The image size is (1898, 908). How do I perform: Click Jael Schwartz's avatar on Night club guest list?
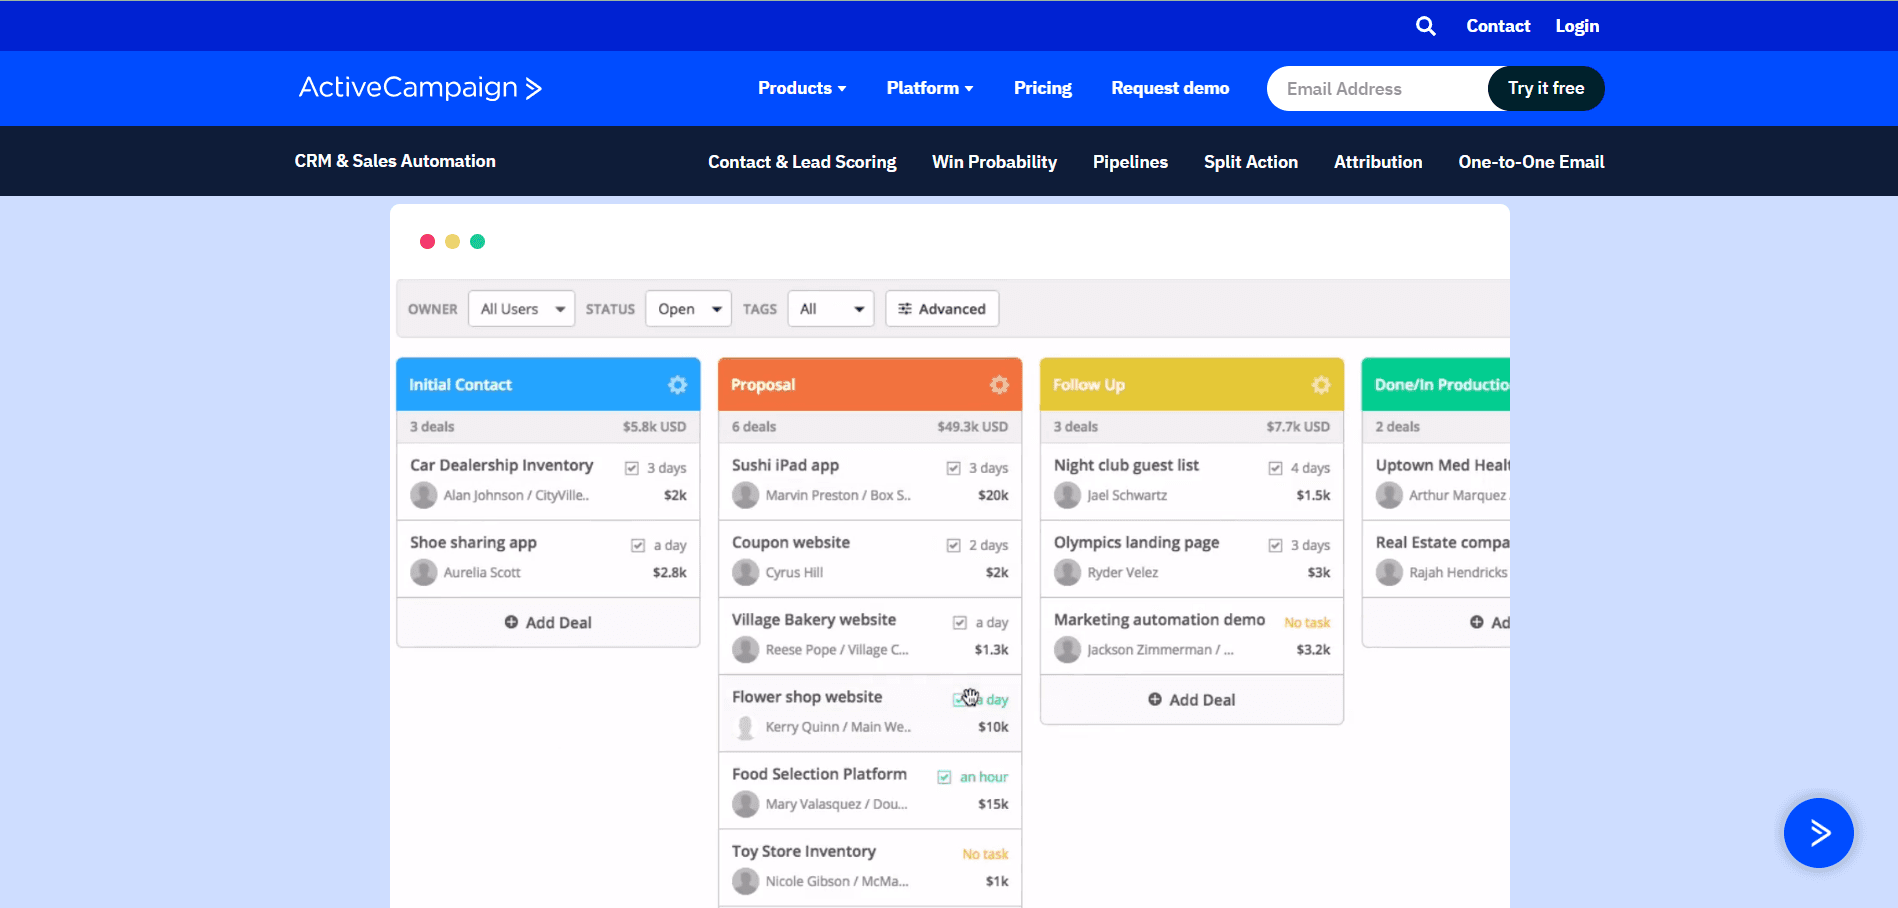point(1066,495)
